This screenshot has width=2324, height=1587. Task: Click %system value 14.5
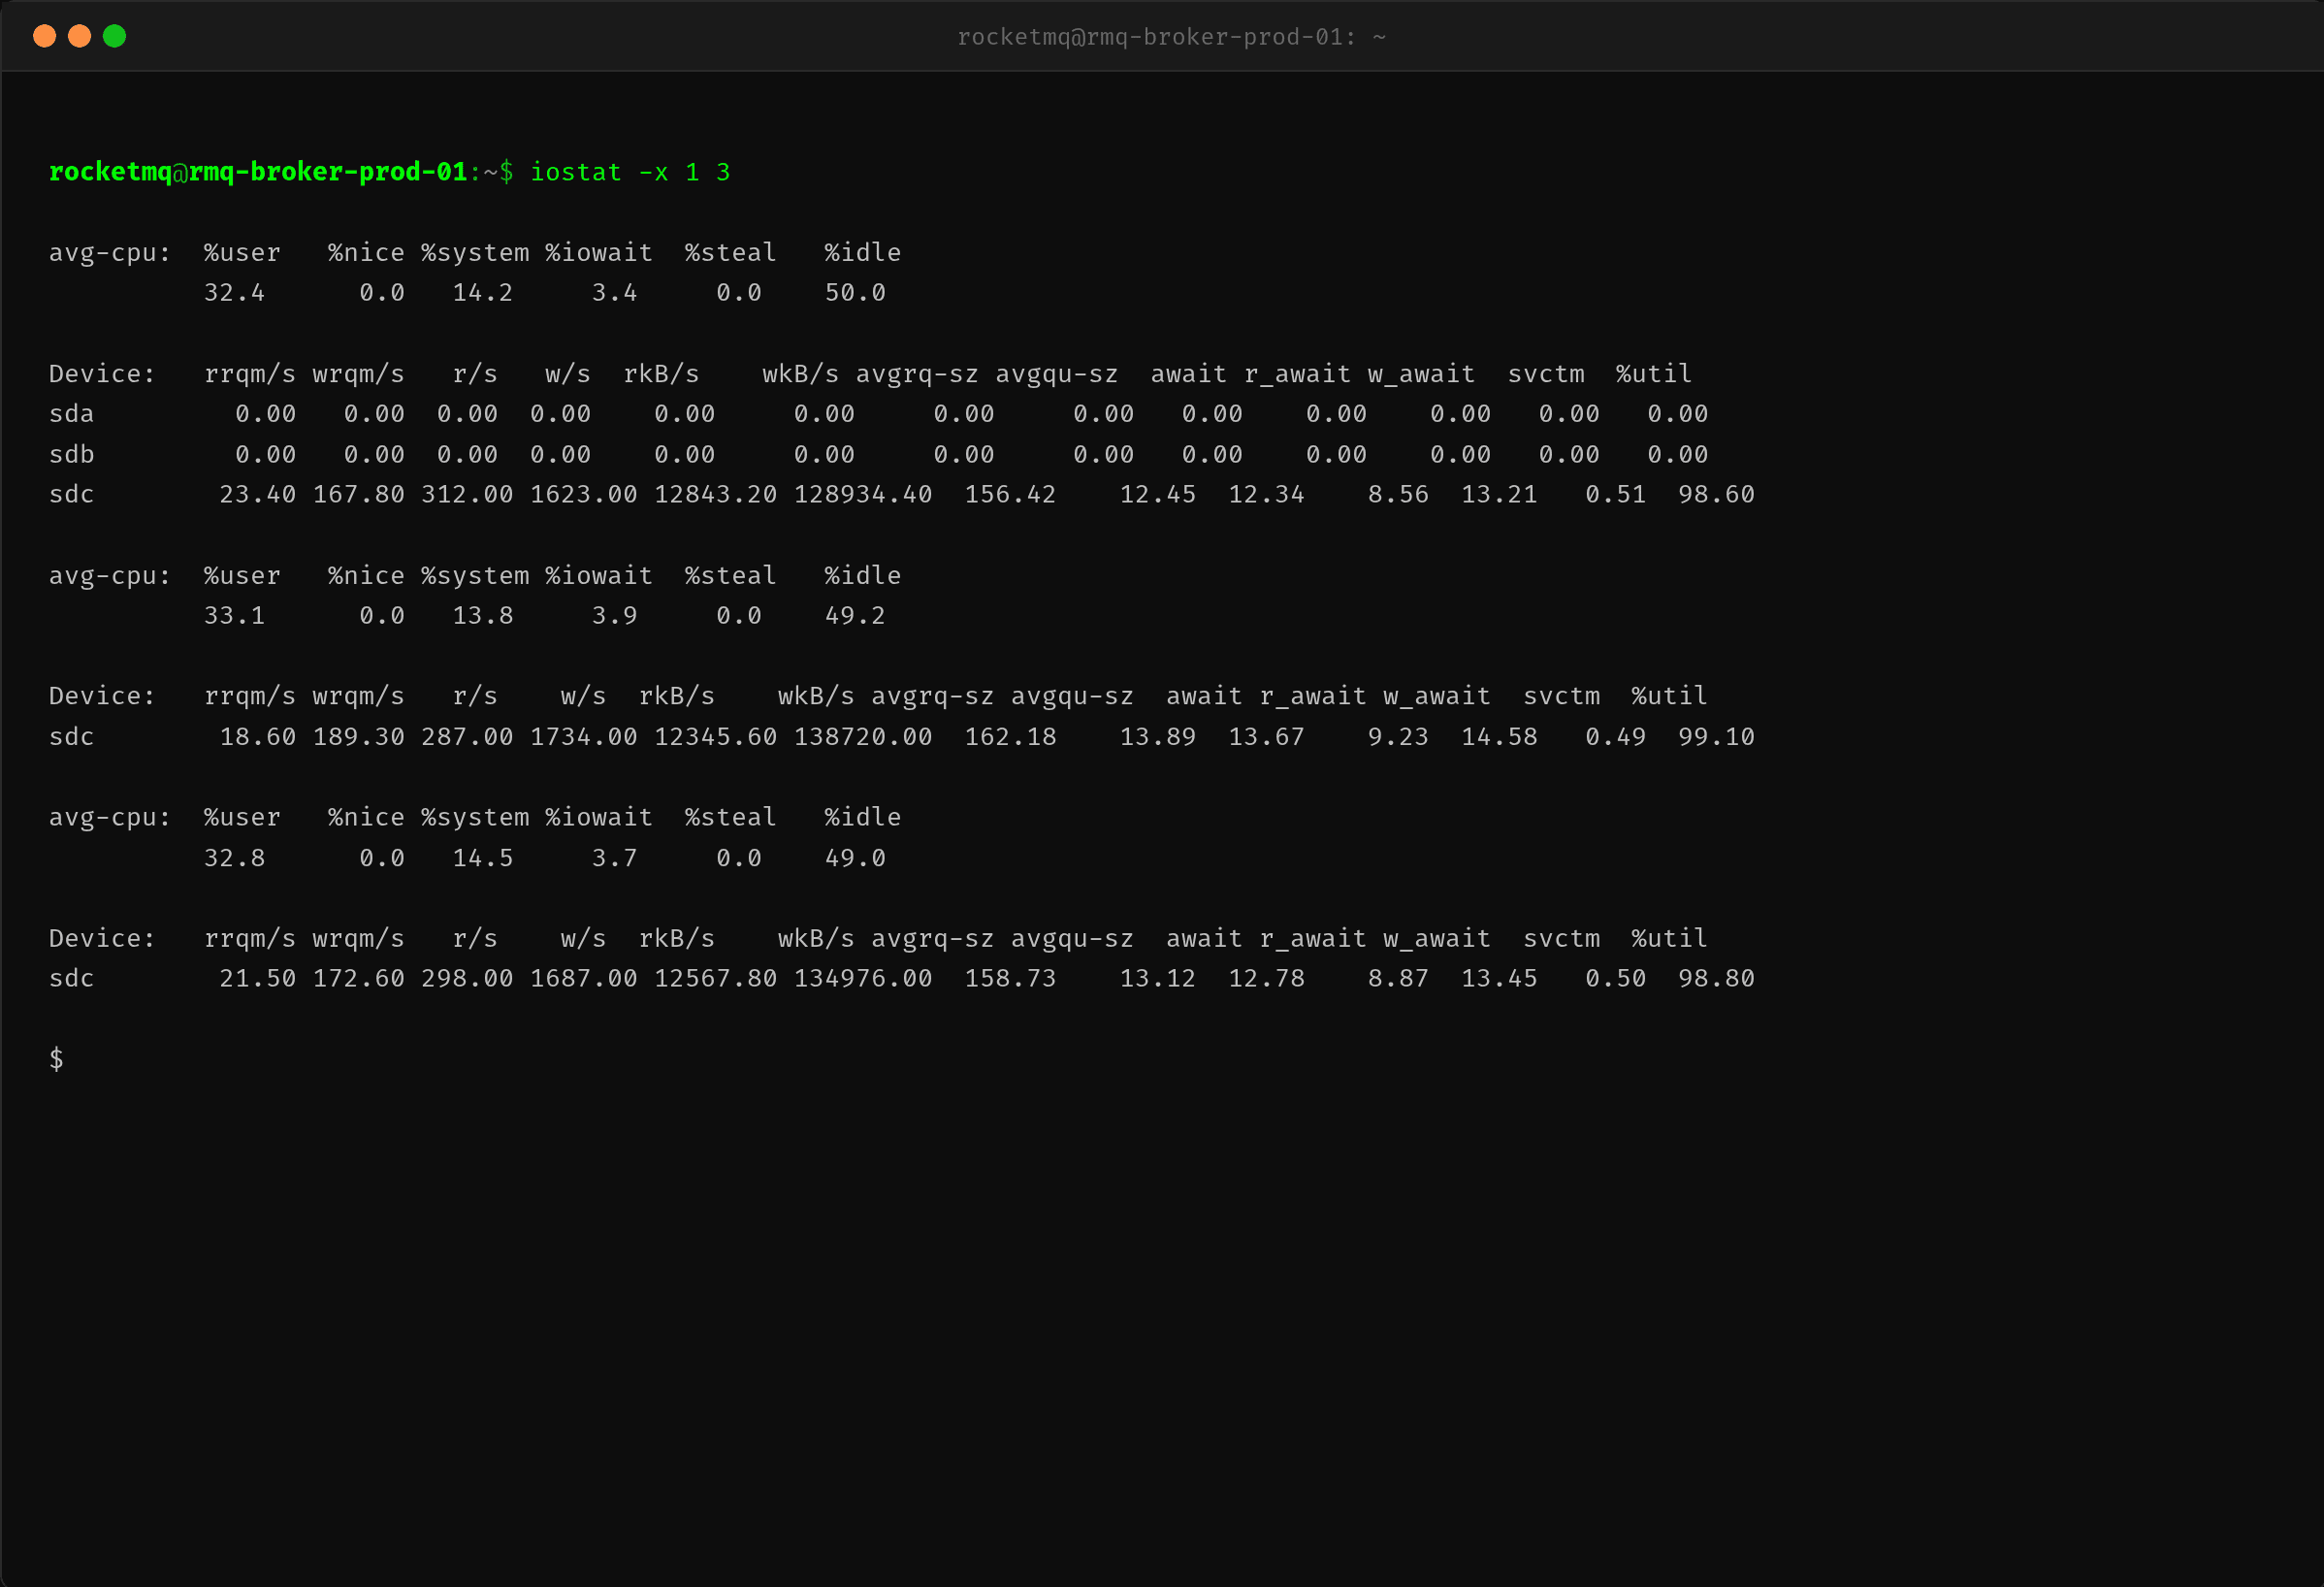482,858
